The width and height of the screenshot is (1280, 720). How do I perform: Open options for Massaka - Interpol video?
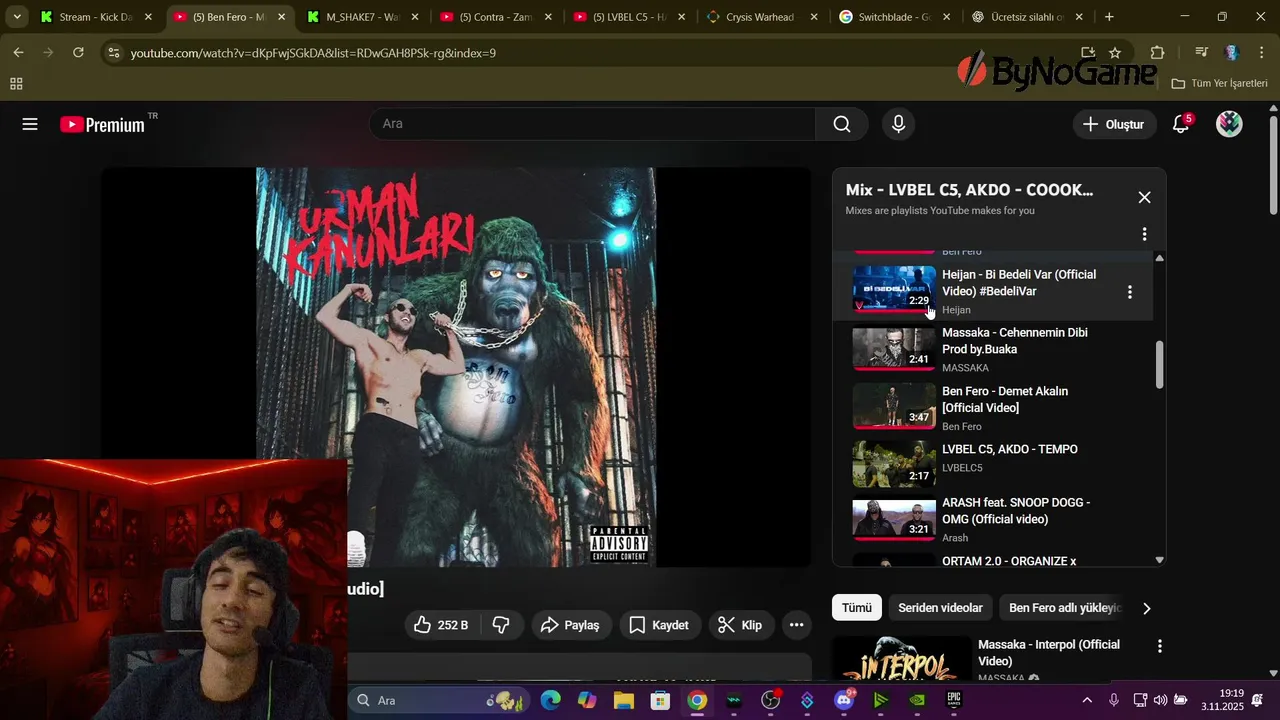[1160, 647]
